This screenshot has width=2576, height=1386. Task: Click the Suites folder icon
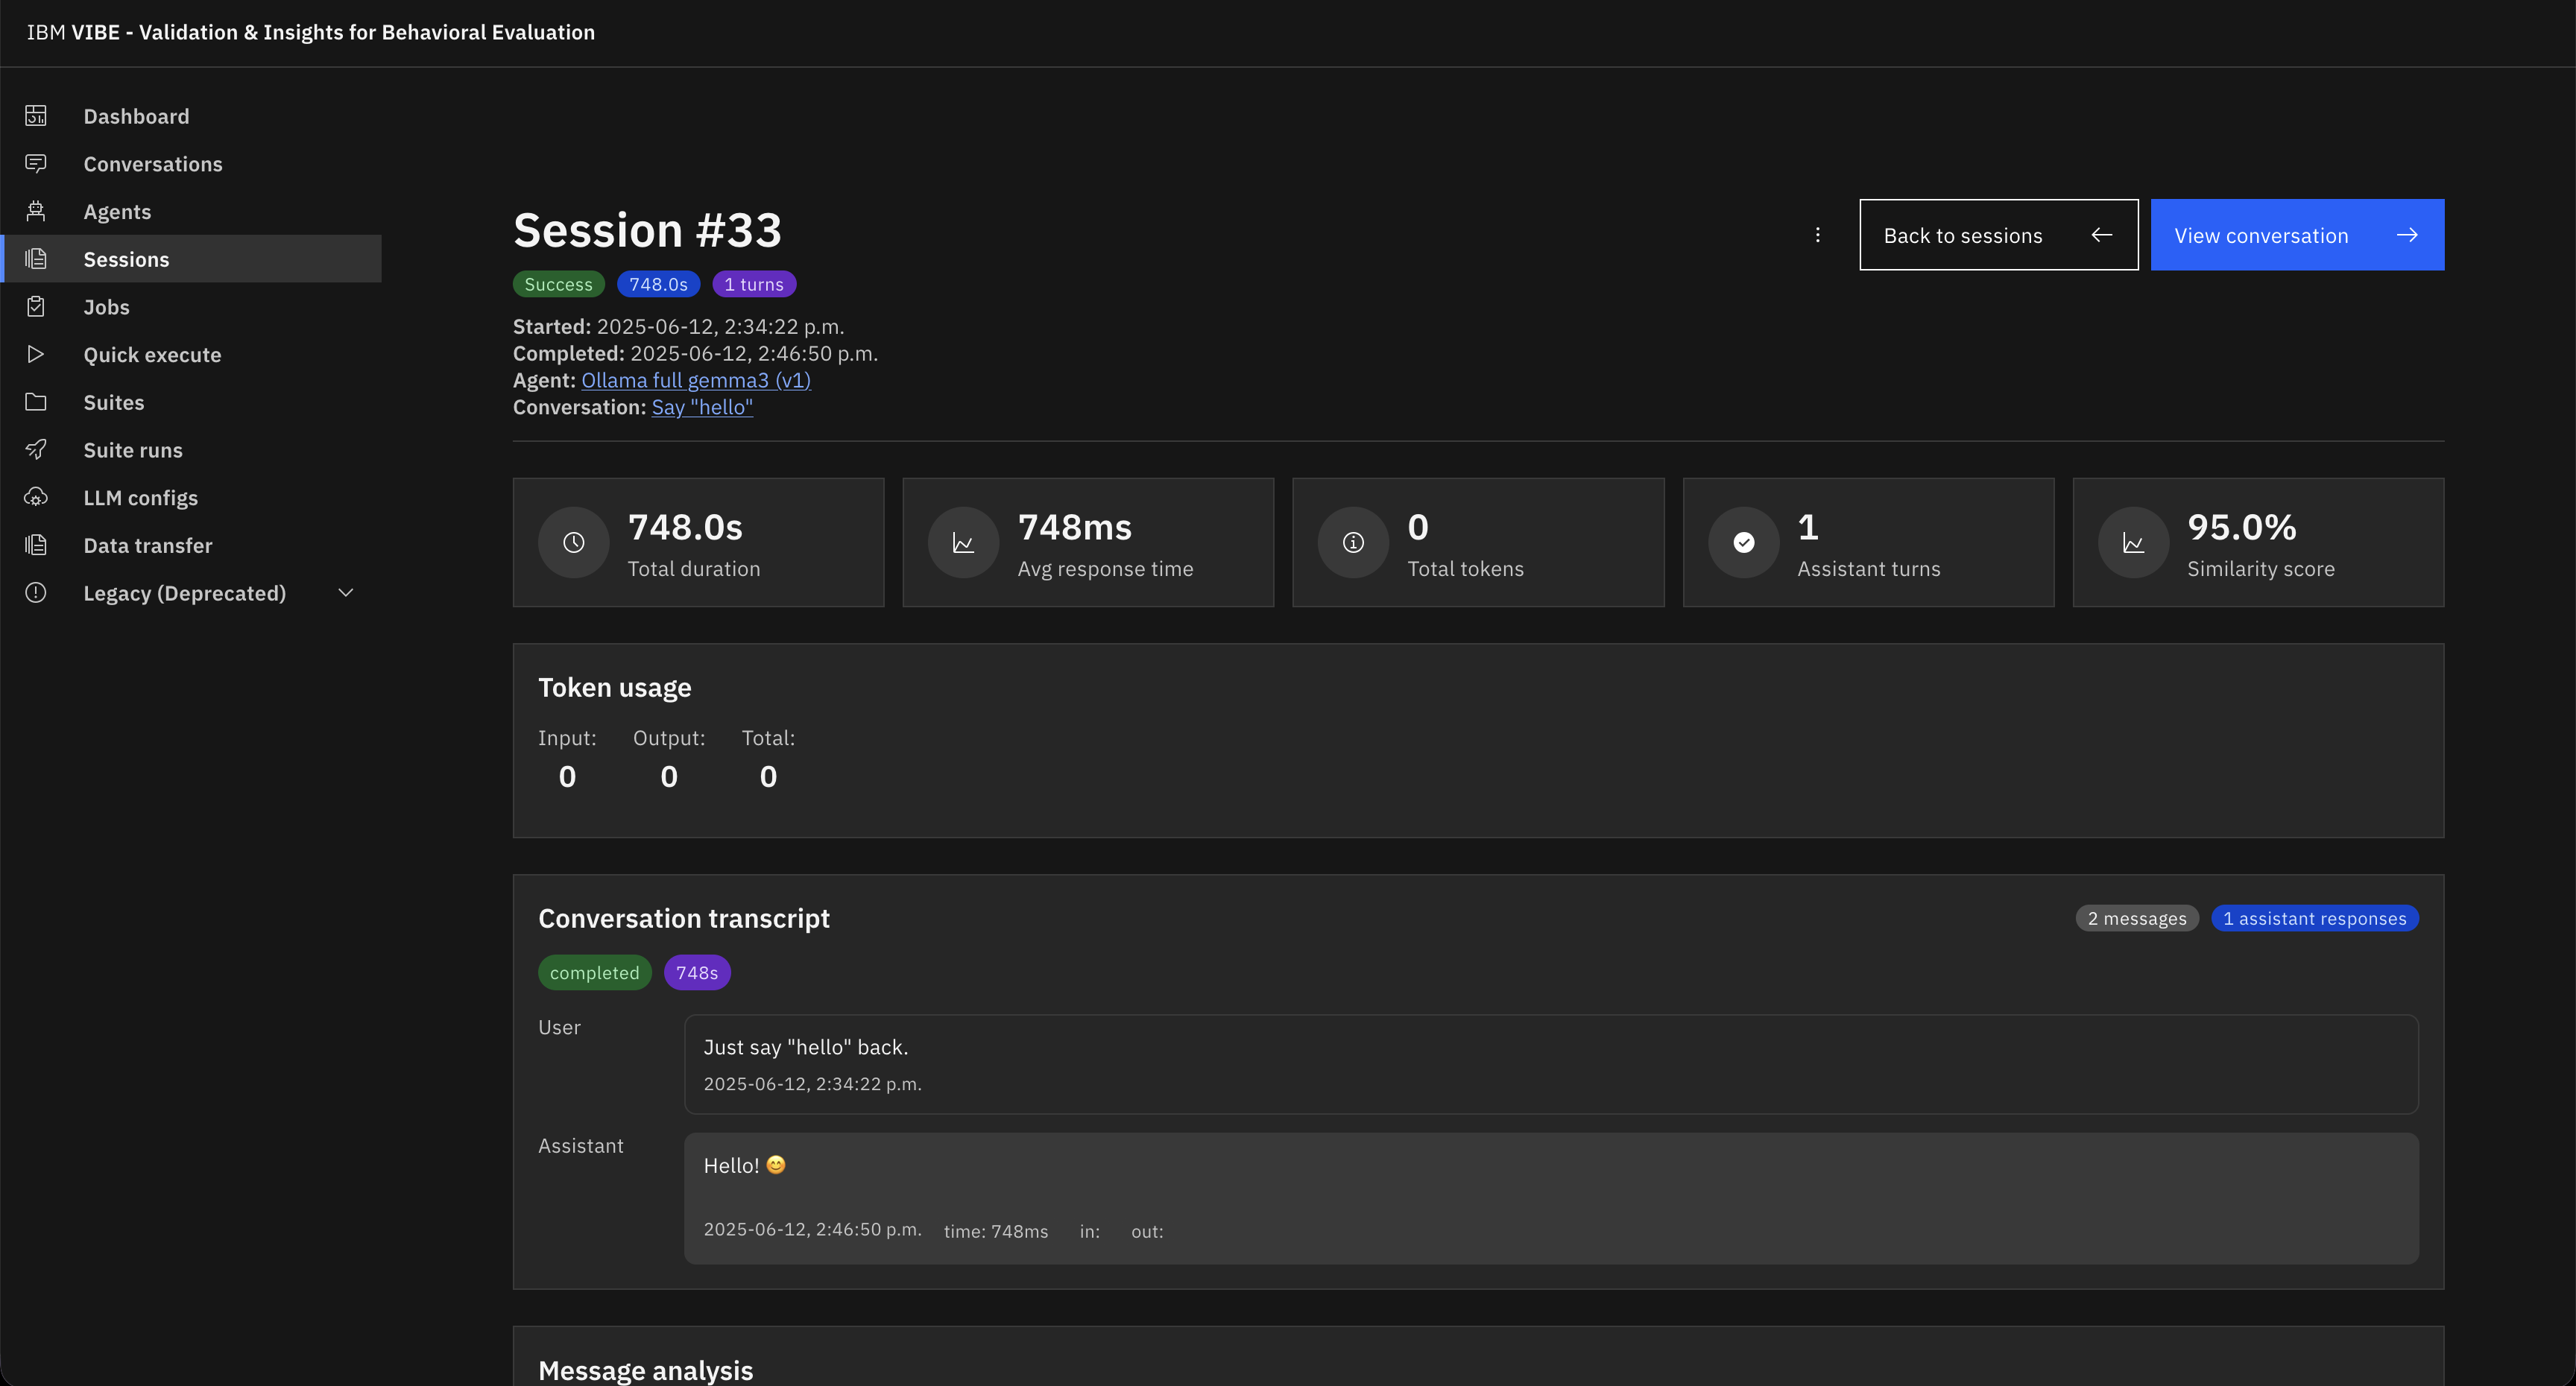coord(36,402)
